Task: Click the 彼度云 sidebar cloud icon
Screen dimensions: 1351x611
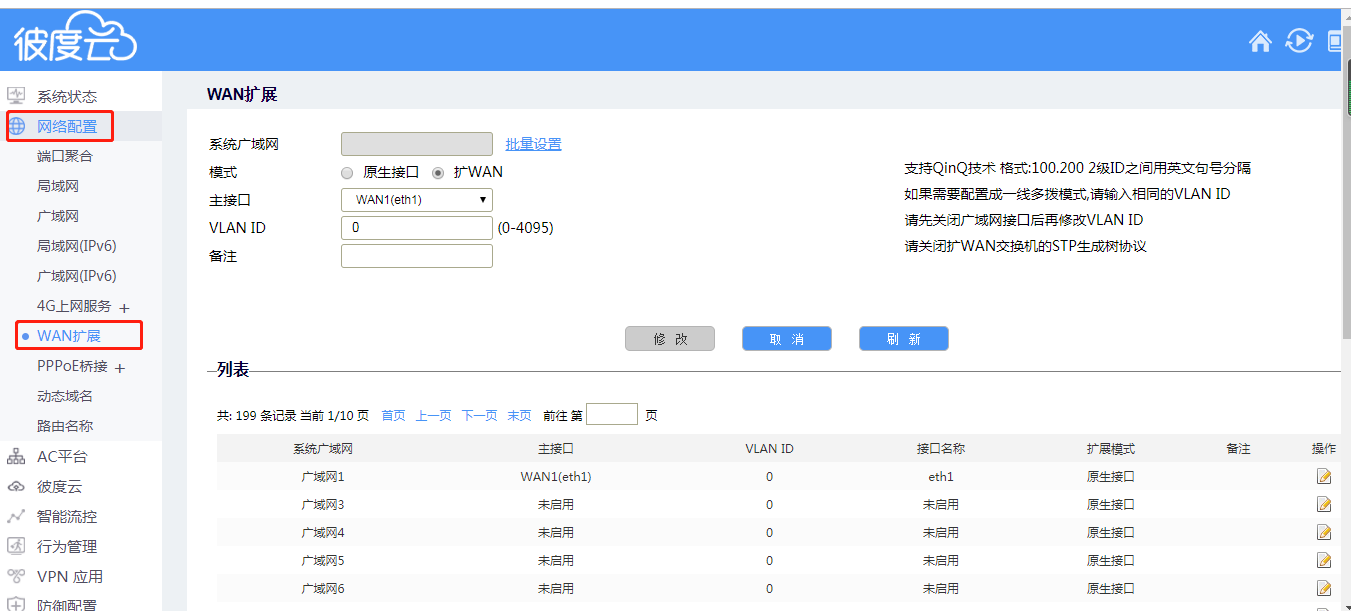Action: [x=16, y=487]
